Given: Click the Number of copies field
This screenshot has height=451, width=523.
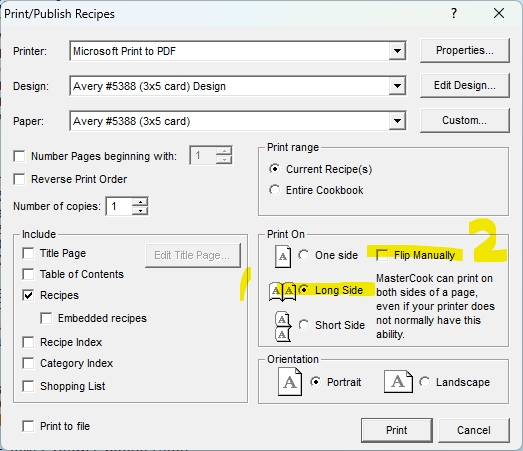Looking at the screenshot, I should coord(119,206).
